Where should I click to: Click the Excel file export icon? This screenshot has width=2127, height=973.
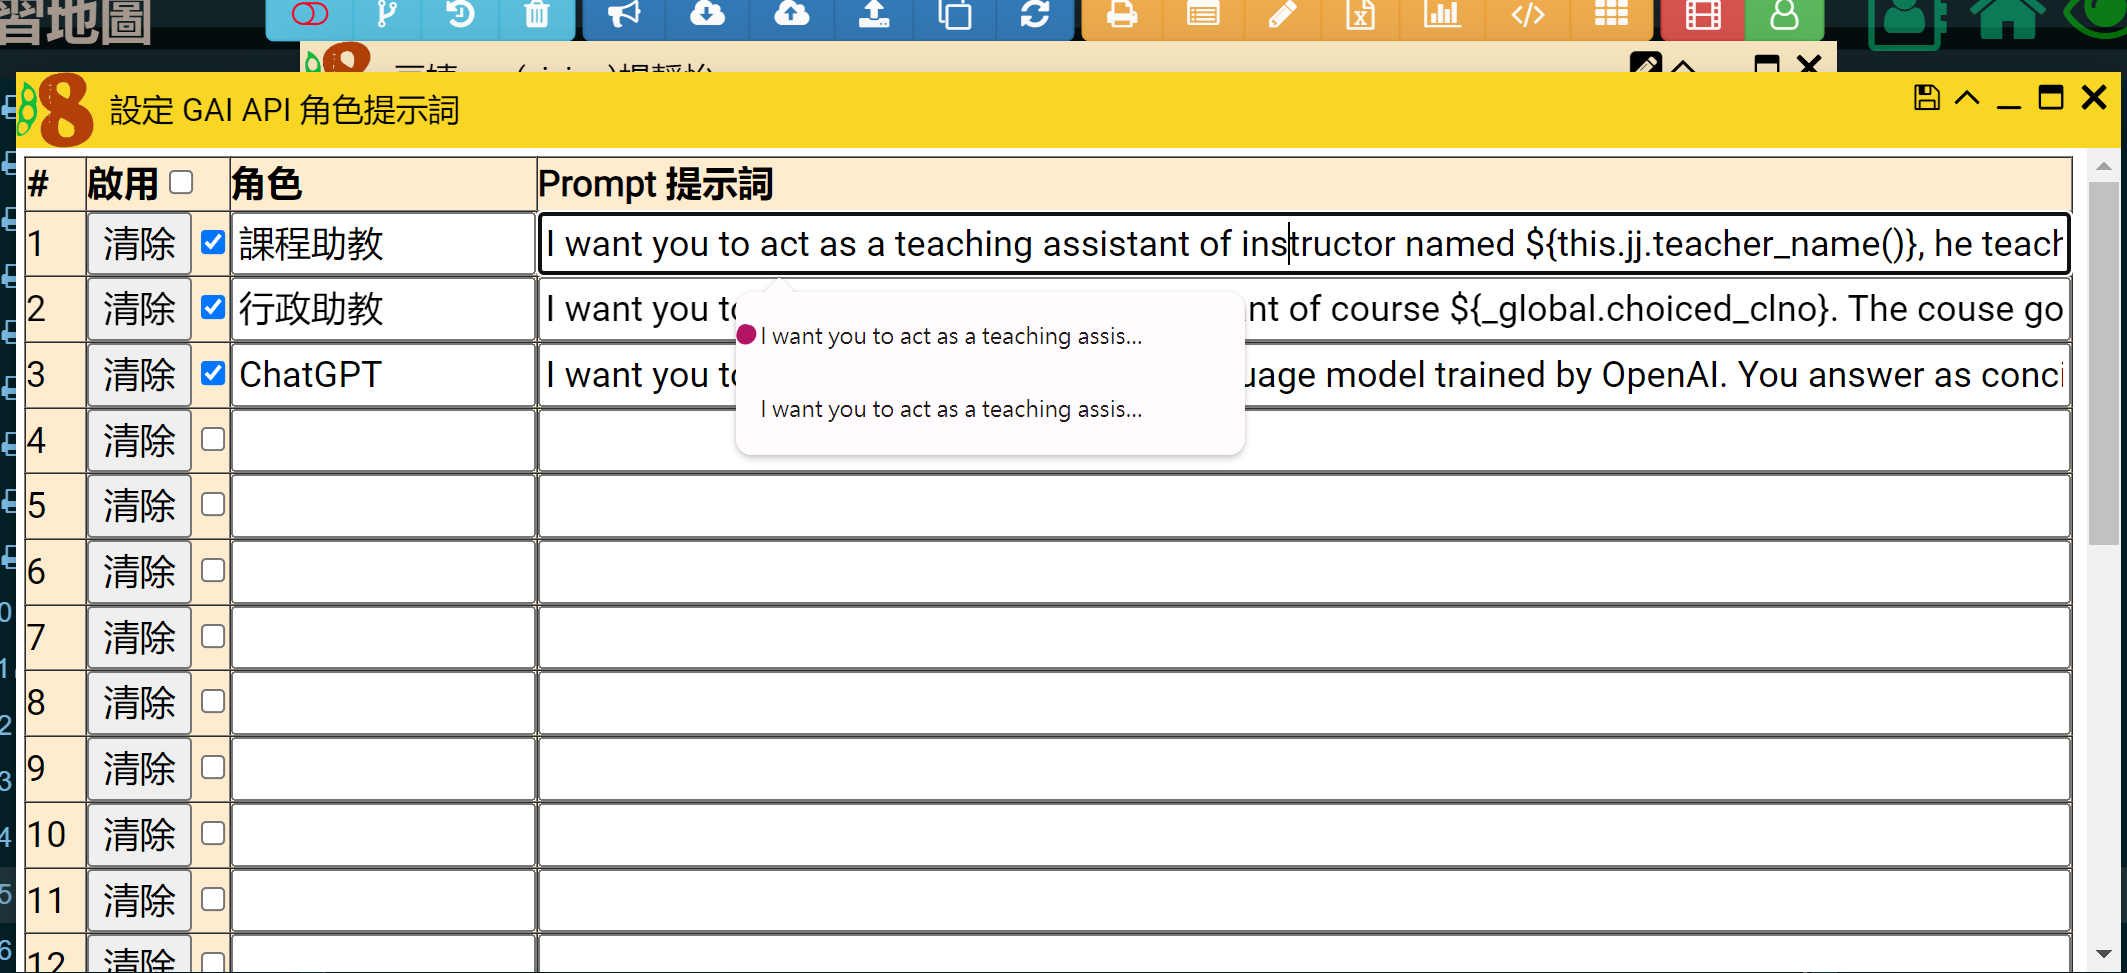click(1361, 14)
